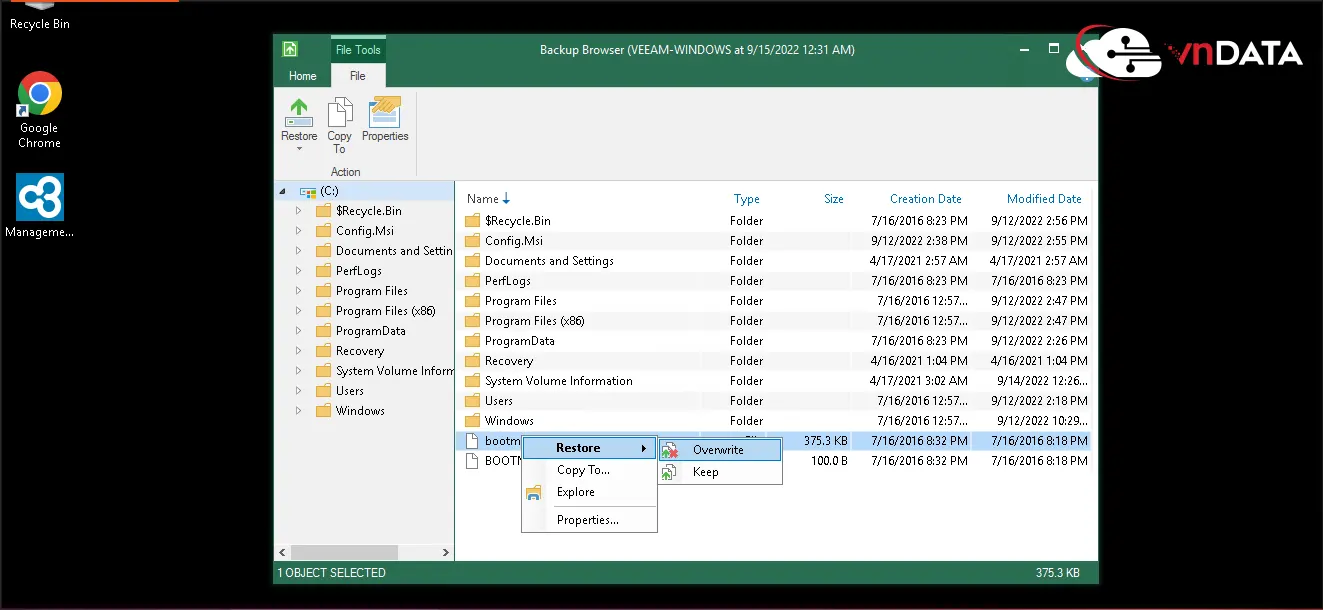Screen dimensions: 1323x610
Task: Select $Recycle.Bin folder icon in the file list
Action: coord(473,221)
